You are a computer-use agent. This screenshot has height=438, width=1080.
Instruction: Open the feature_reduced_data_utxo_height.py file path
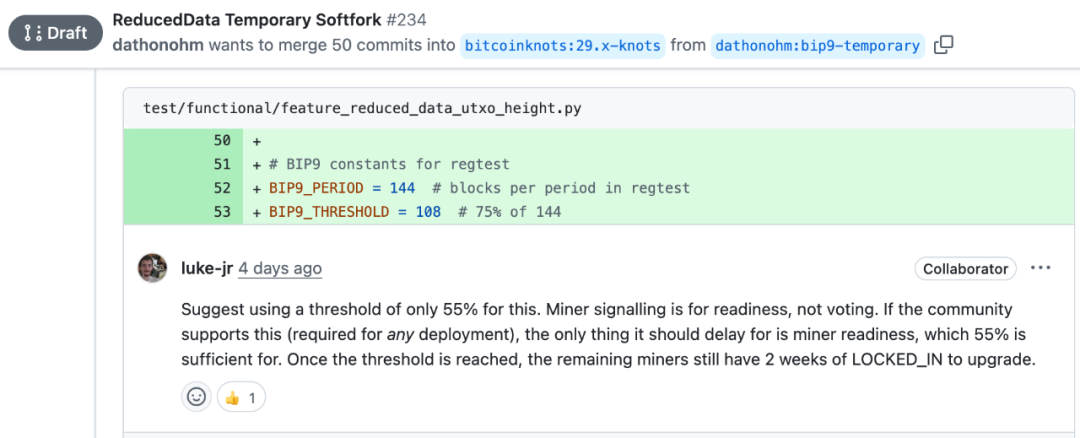[x=362, y=108]
